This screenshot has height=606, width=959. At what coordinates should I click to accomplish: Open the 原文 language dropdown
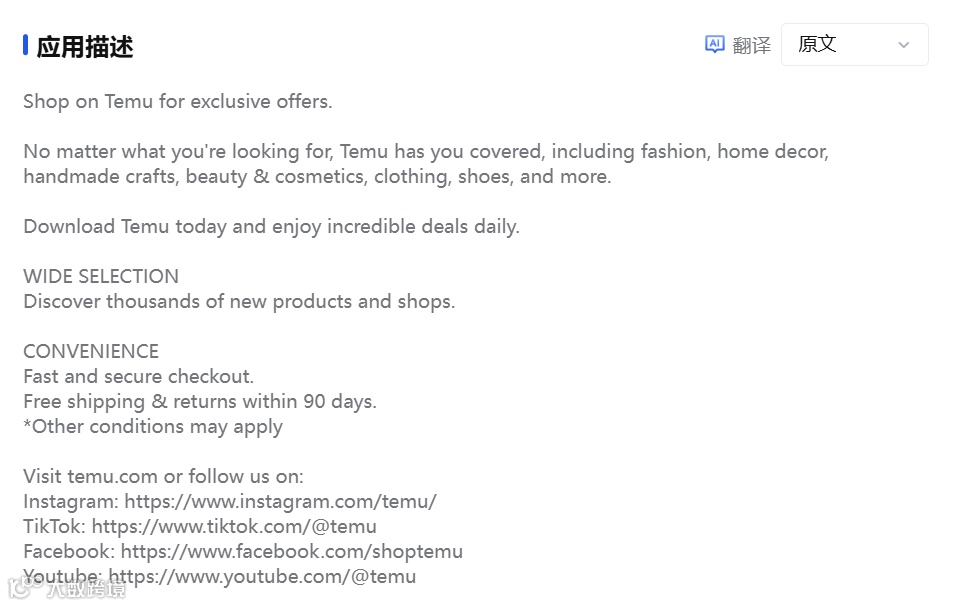[x=854, y=45]
